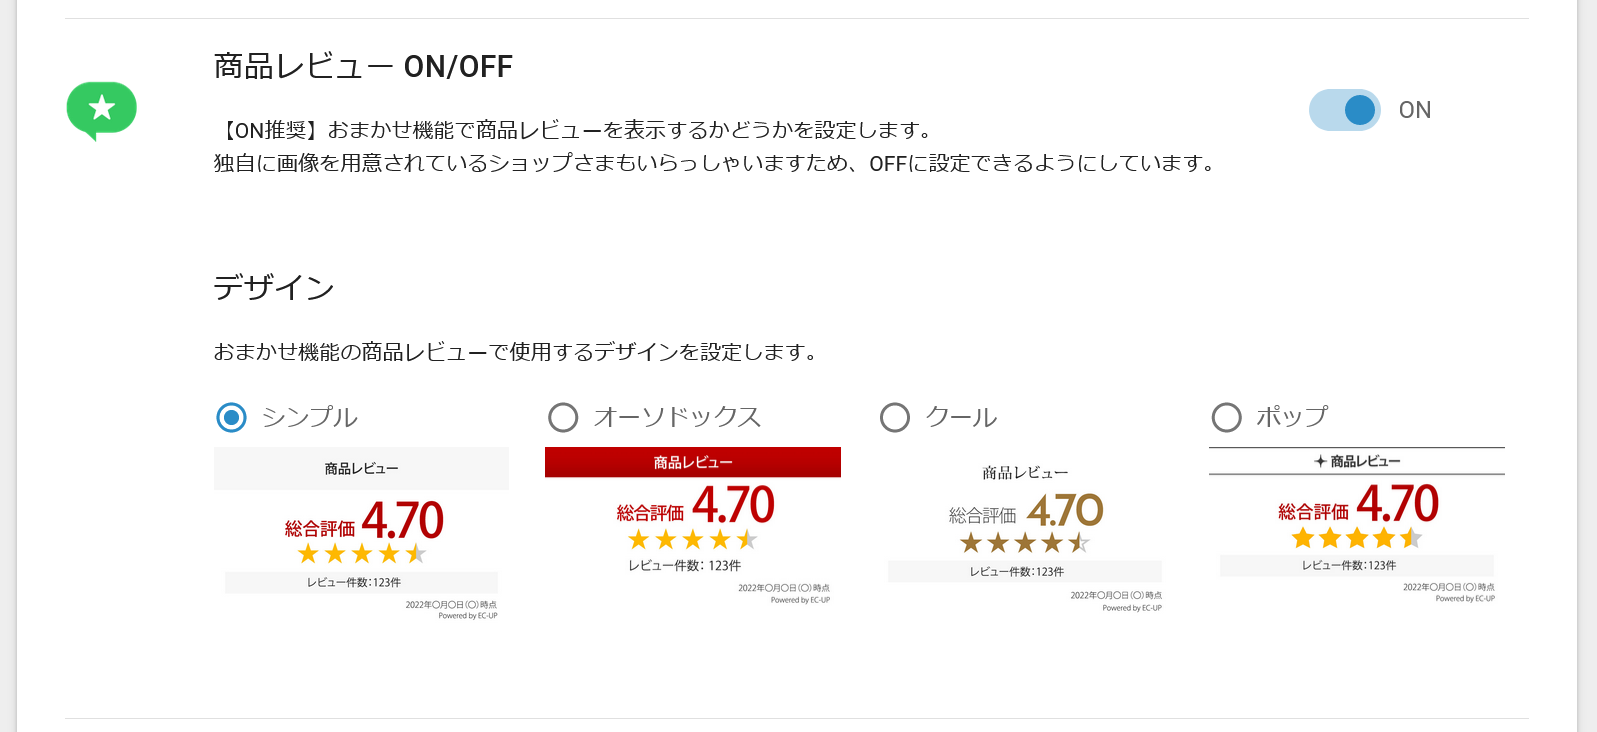
Task: Click the 商品レビュー ON/OFF section heading
Action: (x=363, y=67)
